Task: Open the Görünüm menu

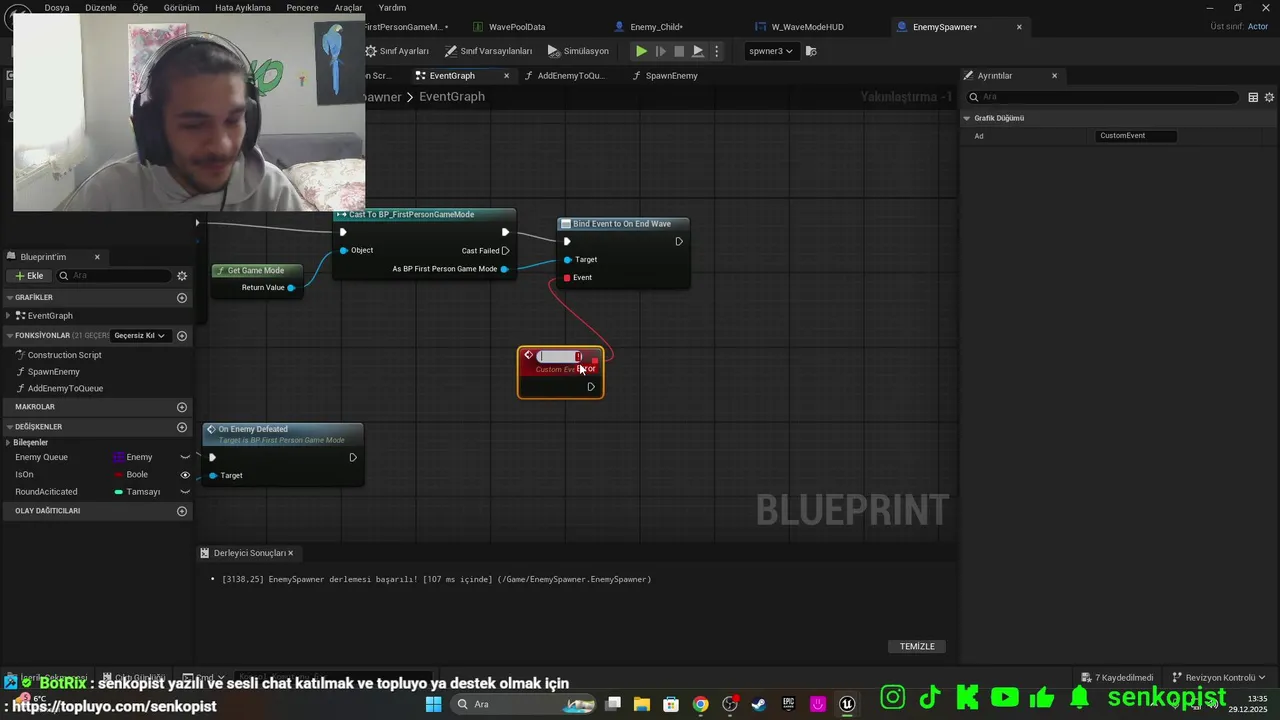Action: click(181, 7)
